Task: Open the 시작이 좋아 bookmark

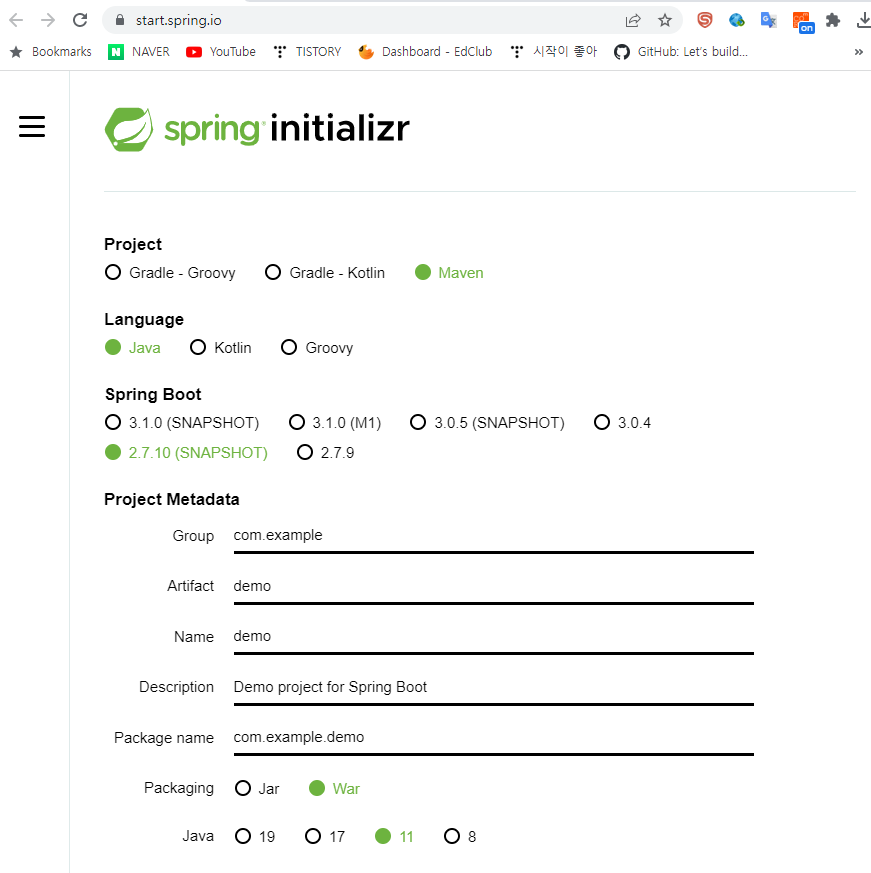Action: point(554,52)
